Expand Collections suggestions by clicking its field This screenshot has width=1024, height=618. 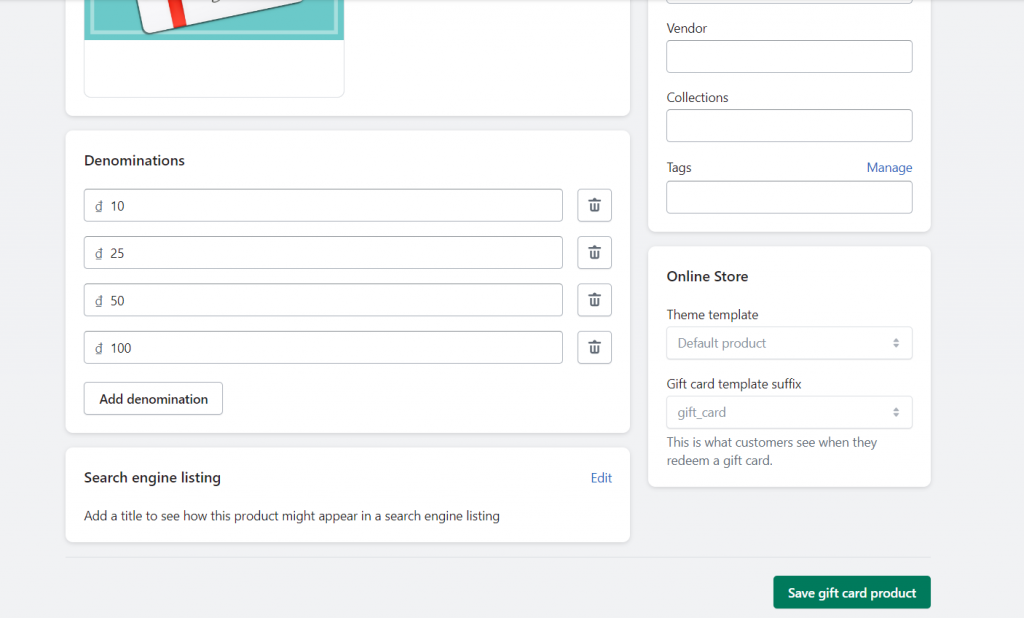click(789, 125)
